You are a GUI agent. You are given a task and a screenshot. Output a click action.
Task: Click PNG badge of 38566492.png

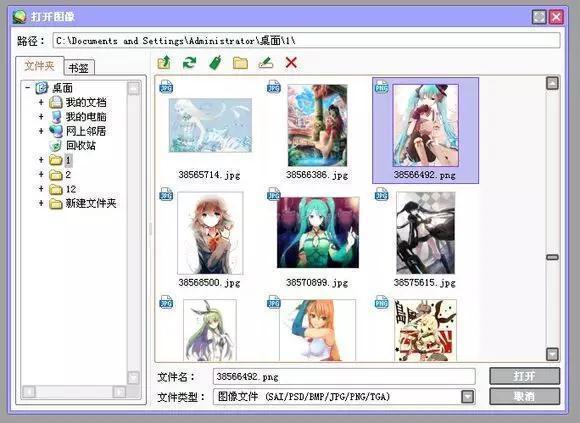[x=381, y=87]
